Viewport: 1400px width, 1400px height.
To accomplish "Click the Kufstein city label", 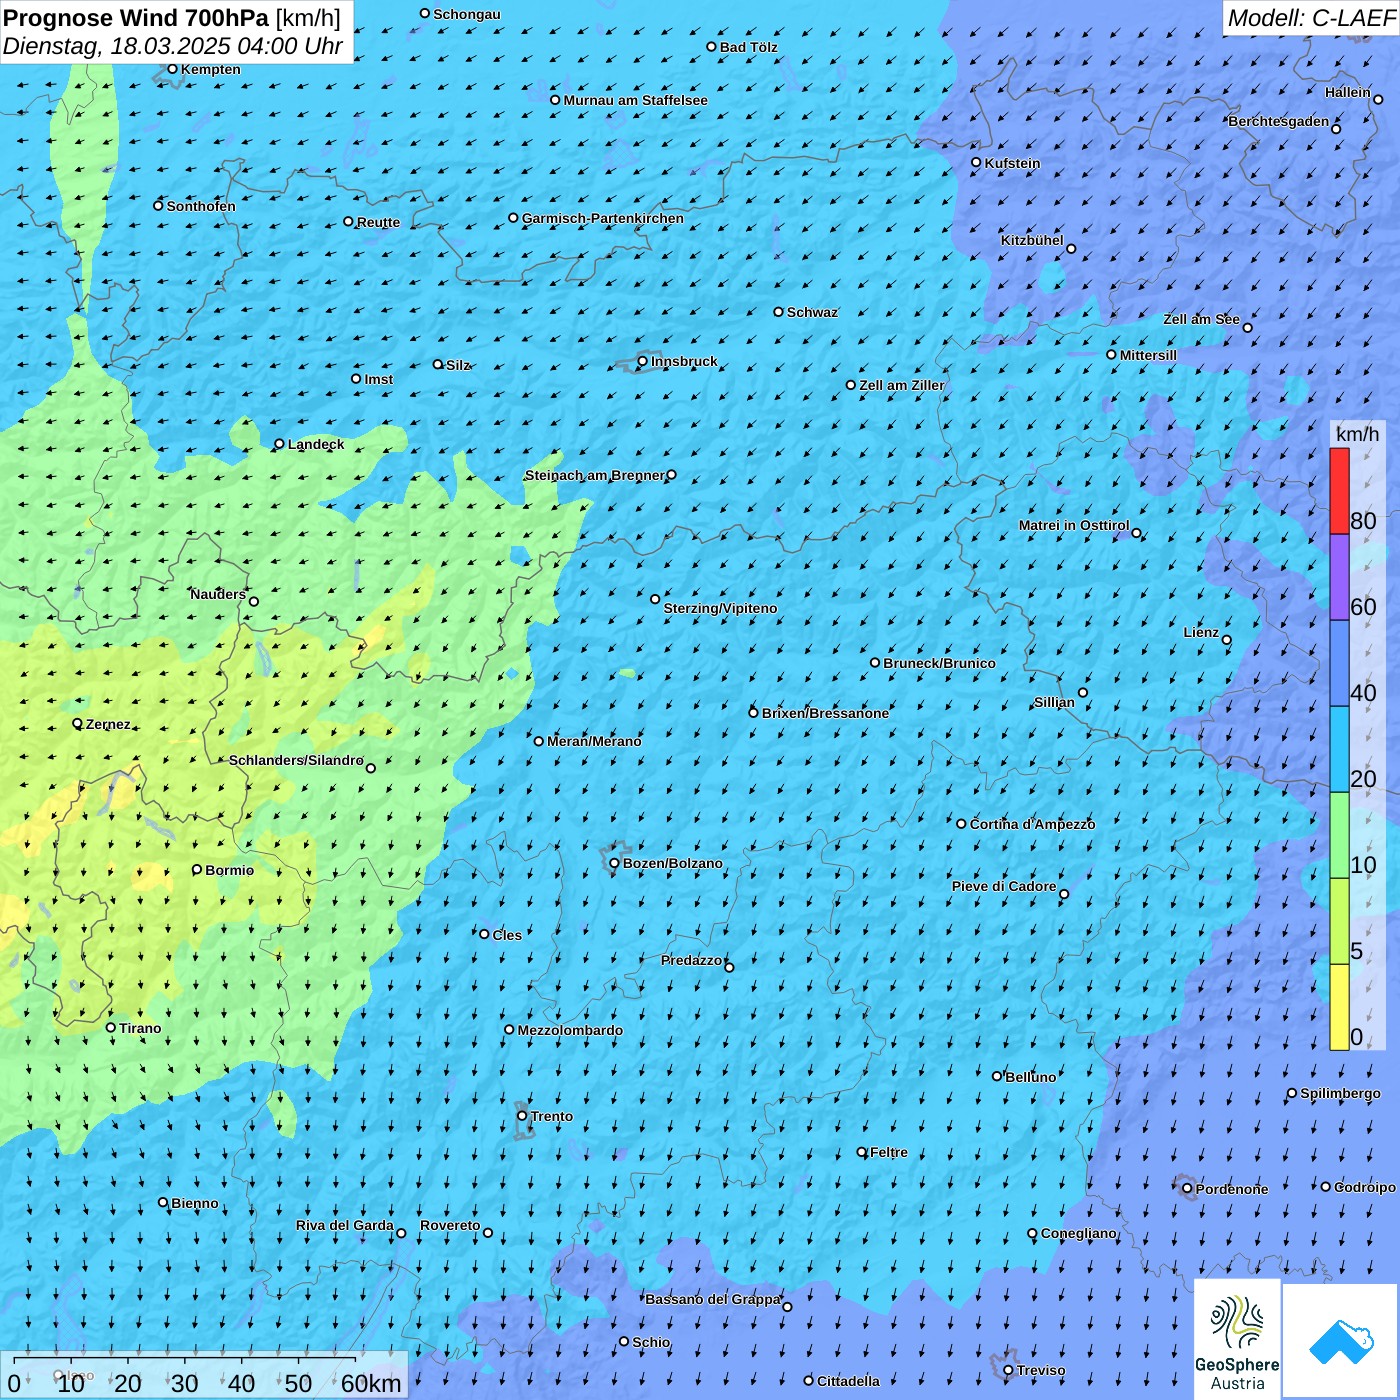I will point(1012,163).
